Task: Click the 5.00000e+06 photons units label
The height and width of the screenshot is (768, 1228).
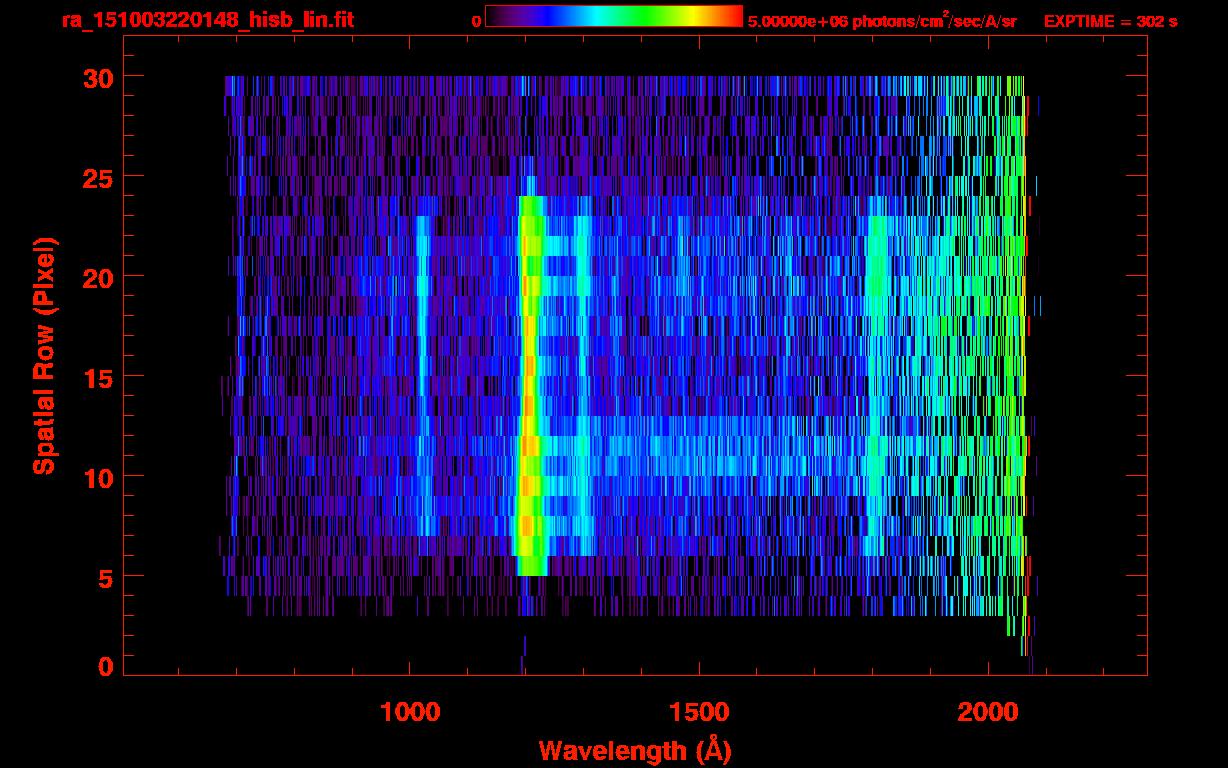Action: [x=882, y=20]
